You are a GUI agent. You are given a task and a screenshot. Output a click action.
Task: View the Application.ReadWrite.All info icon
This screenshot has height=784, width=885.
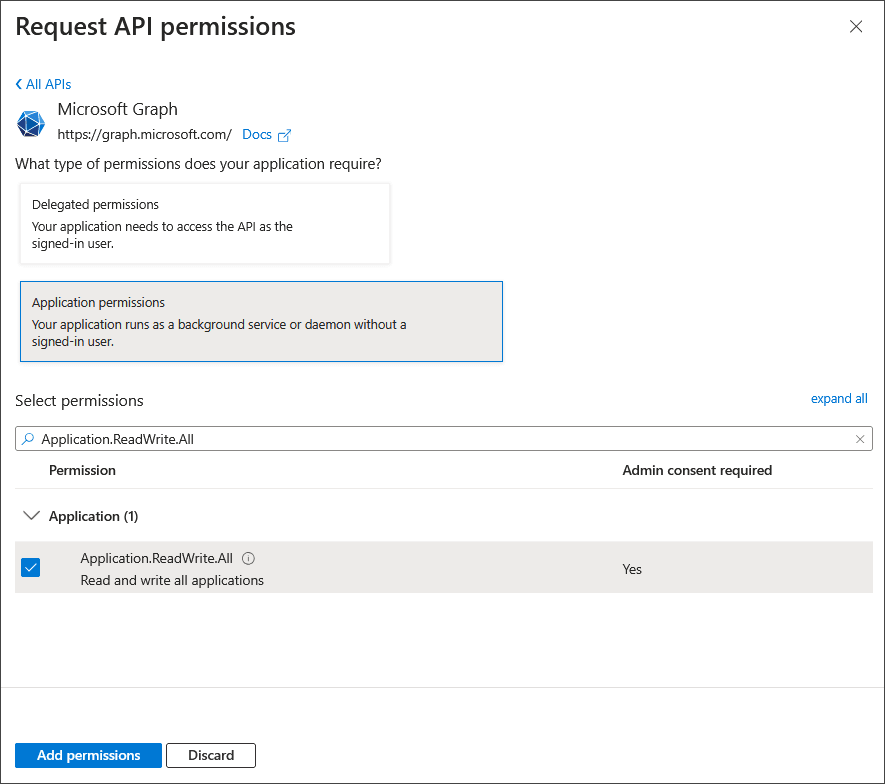(247, 557)
